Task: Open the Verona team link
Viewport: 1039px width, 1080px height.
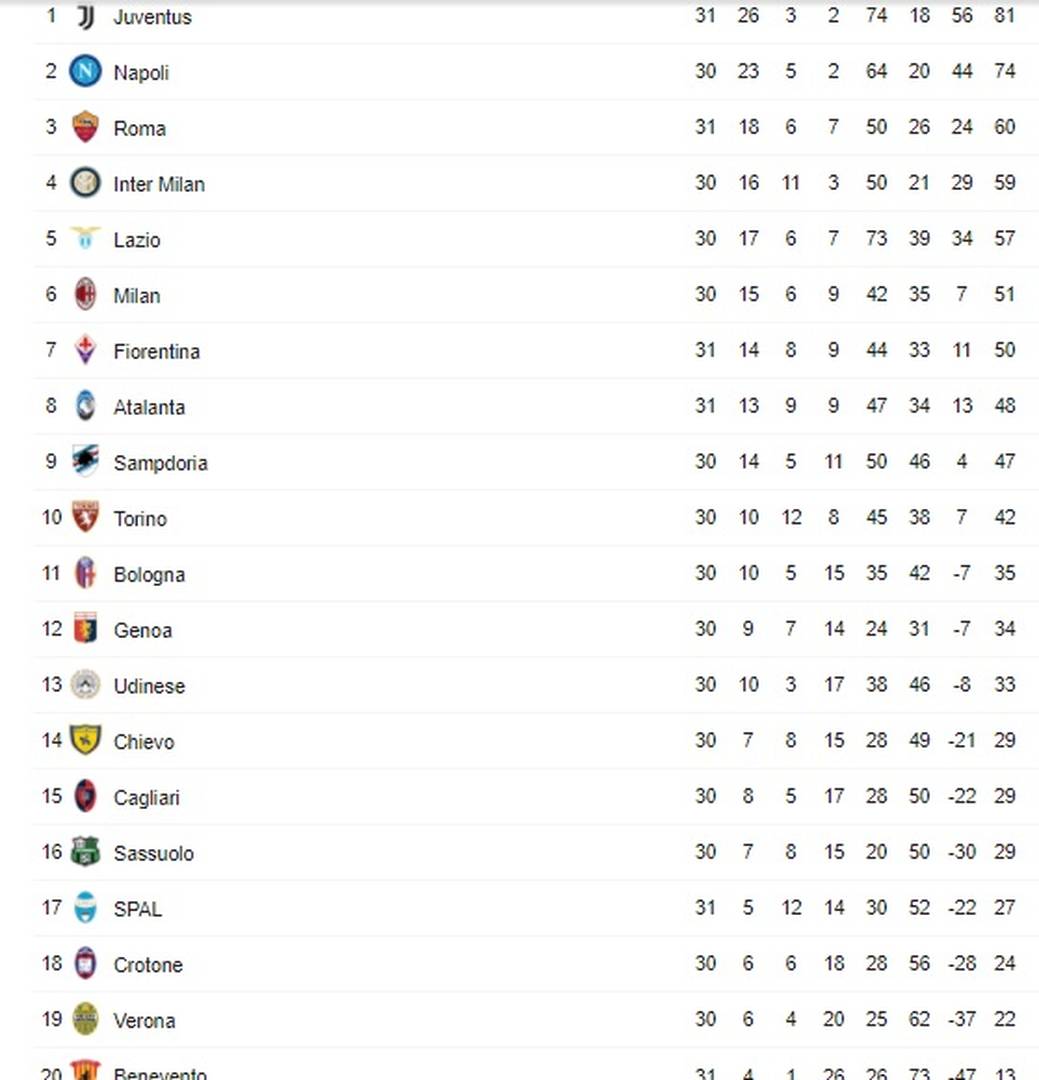Action: [x=144, y=1021]
